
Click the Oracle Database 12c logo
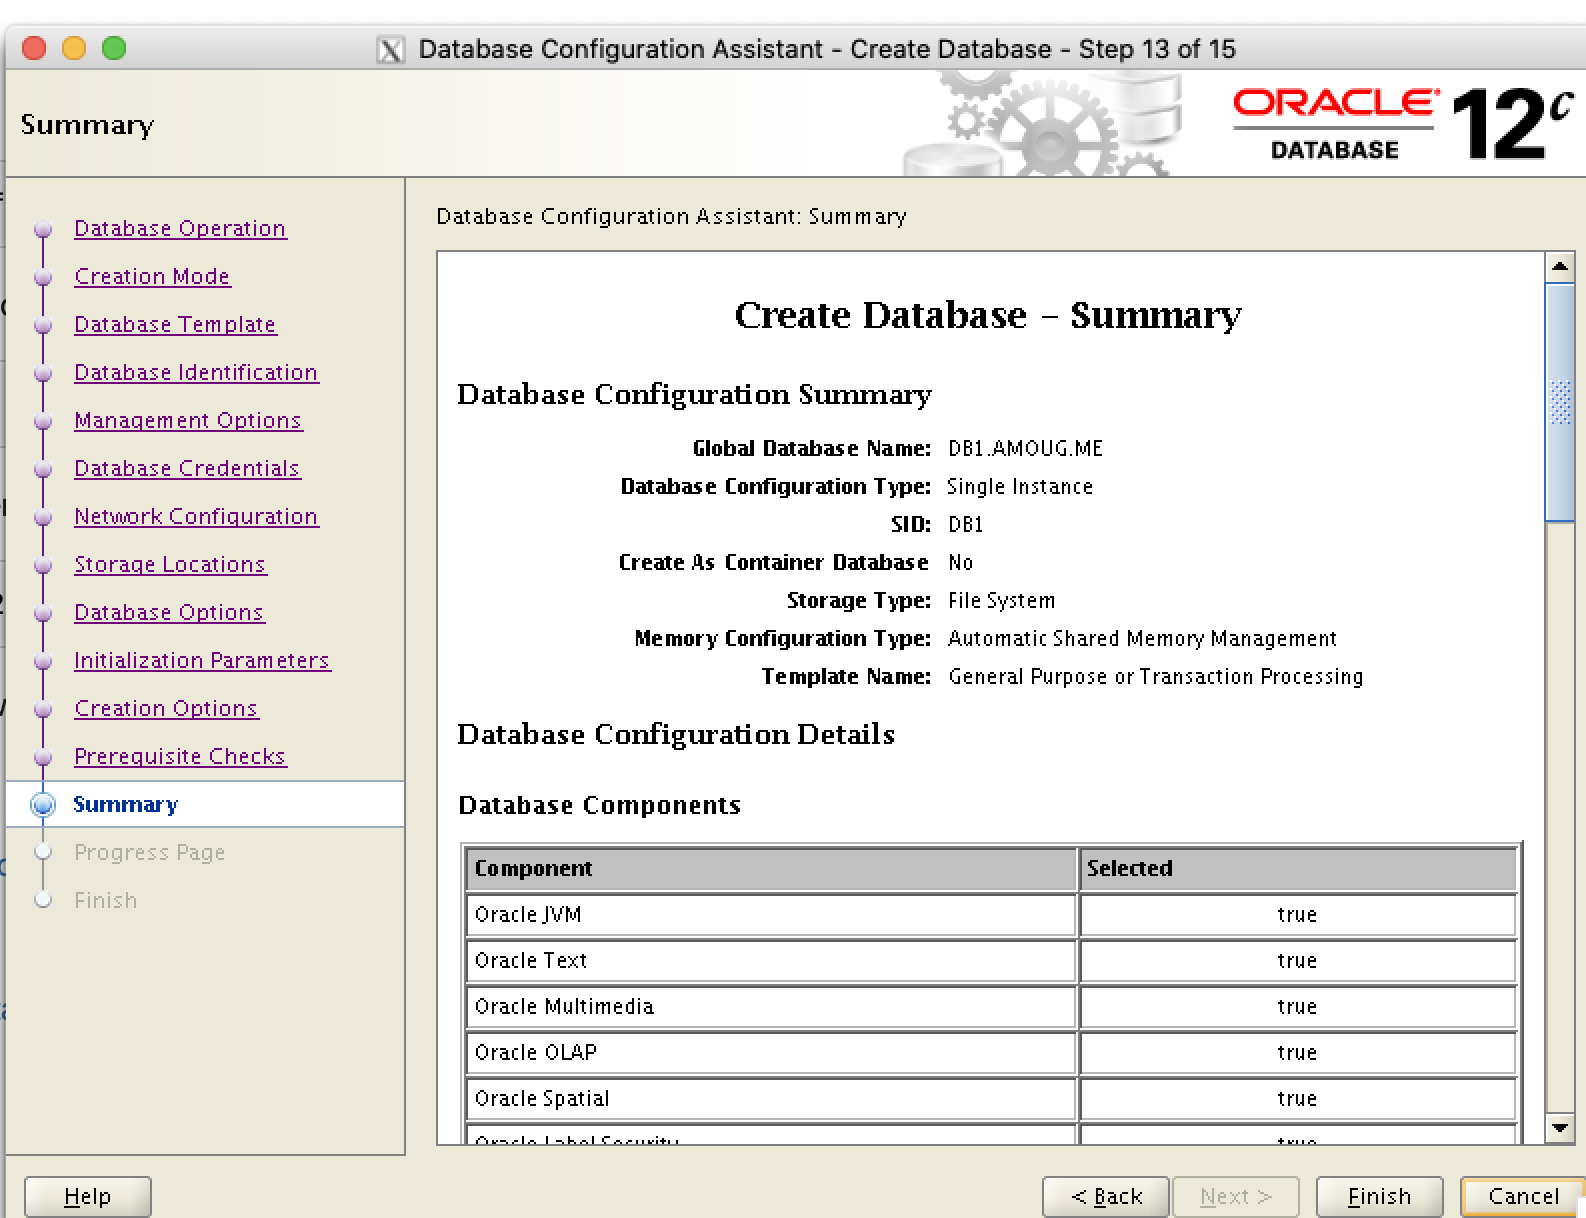point(1403,124)
